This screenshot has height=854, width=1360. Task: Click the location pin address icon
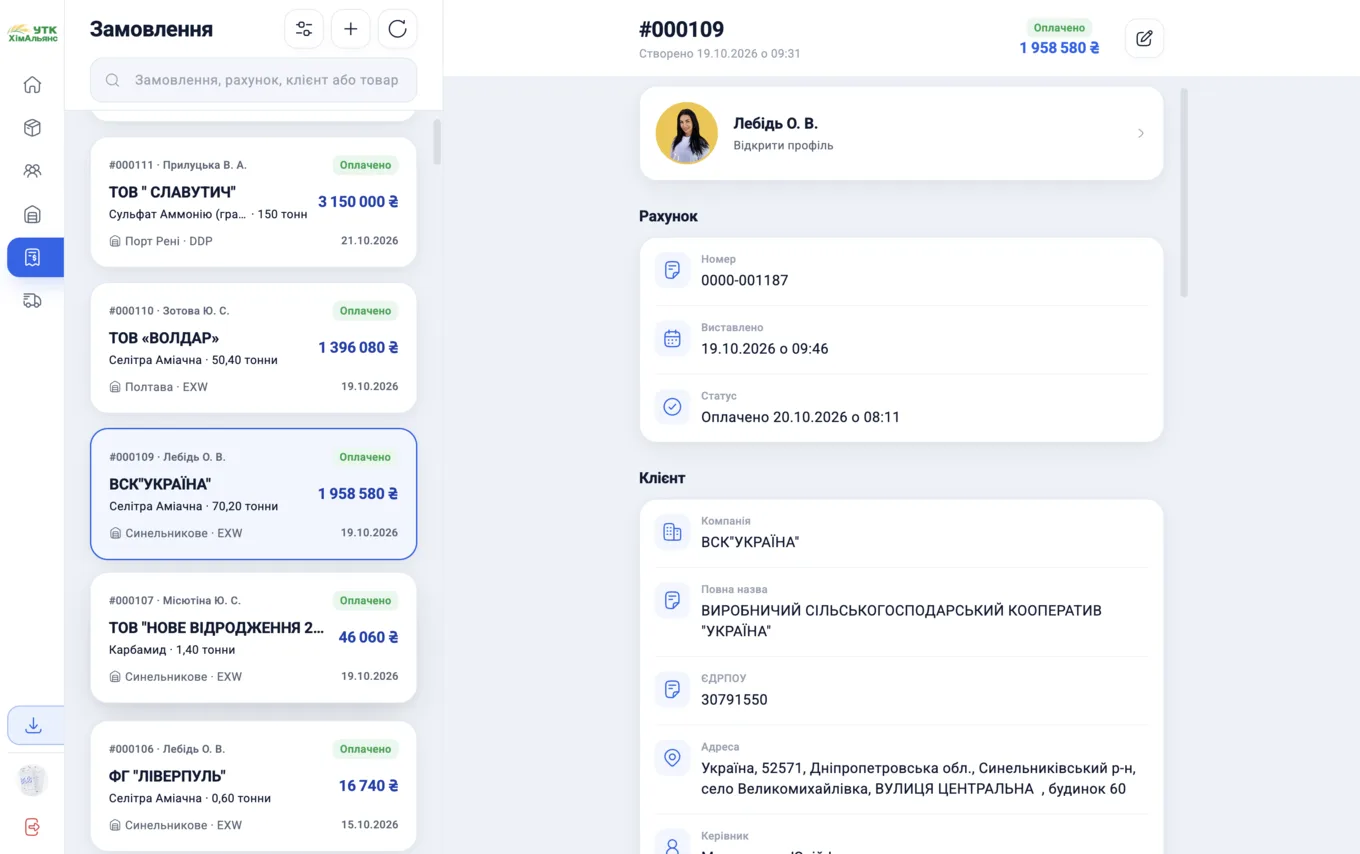[672, 758]
